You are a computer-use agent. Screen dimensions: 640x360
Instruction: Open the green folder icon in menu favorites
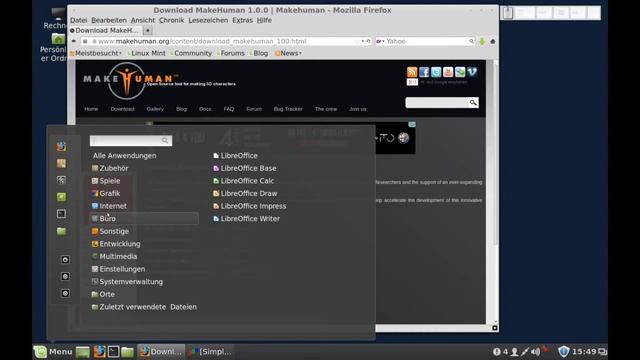coord(61,231)
